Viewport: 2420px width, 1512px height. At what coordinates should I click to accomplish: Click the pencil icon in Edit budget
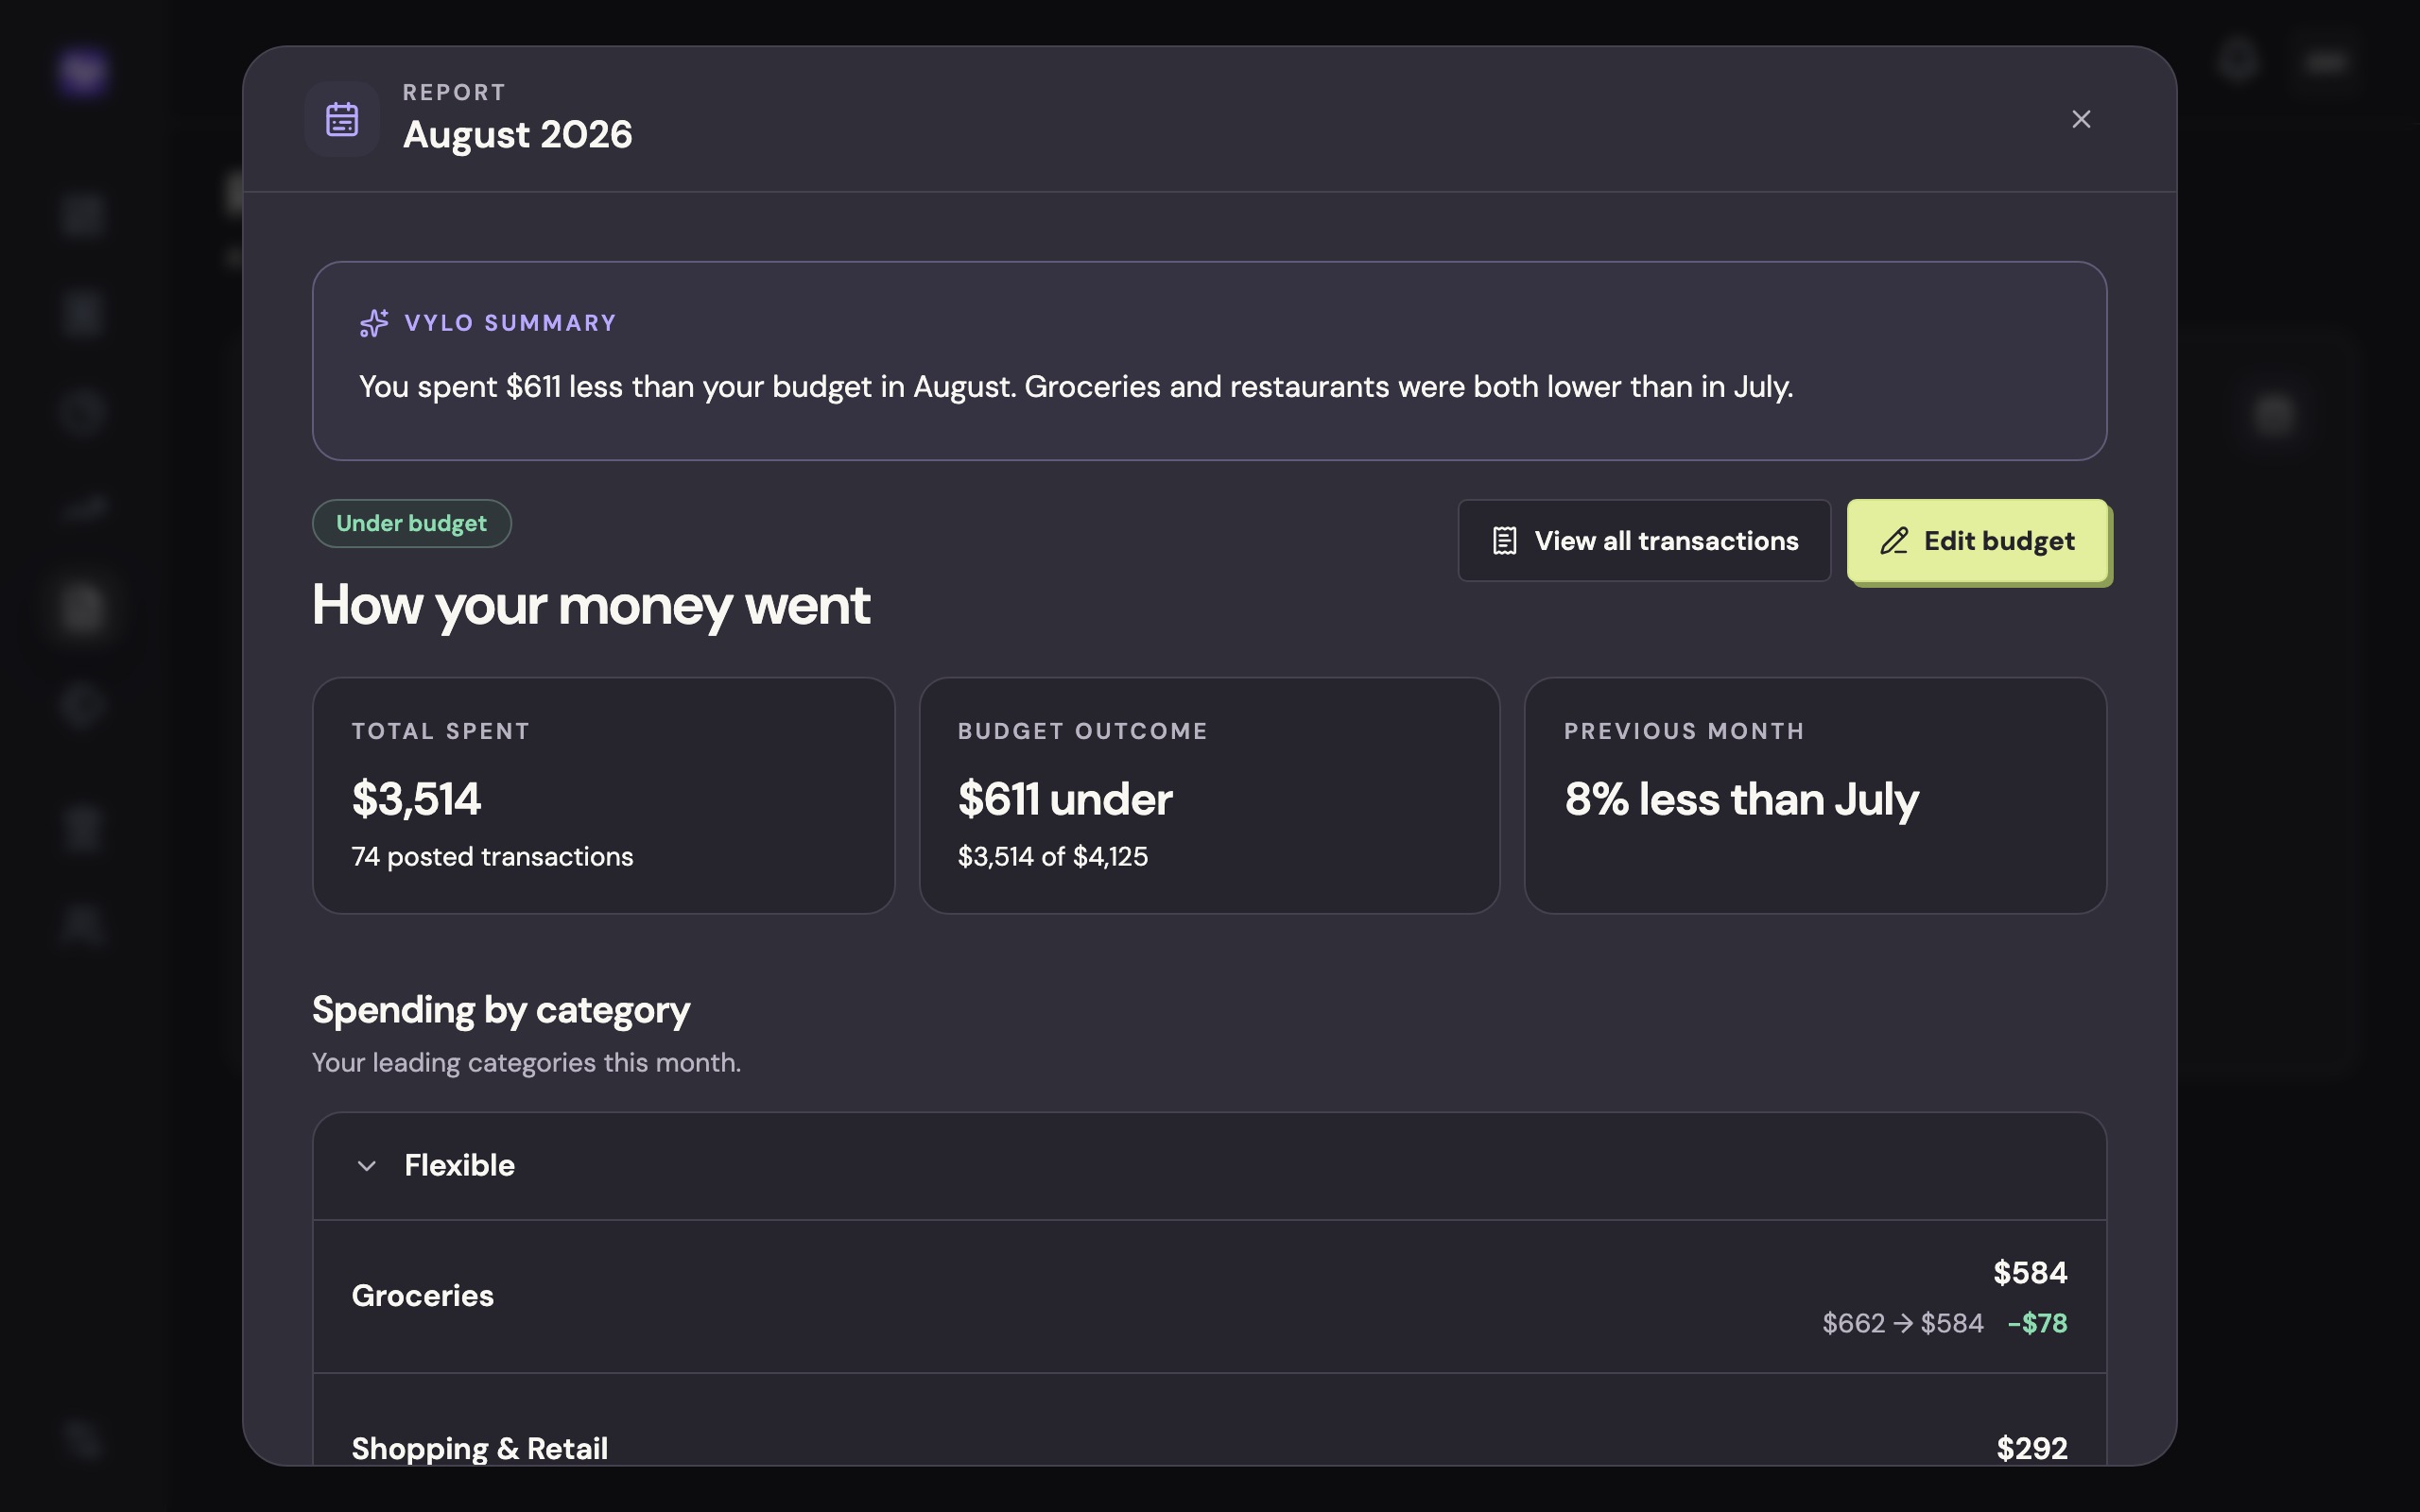click(1894, 541)
